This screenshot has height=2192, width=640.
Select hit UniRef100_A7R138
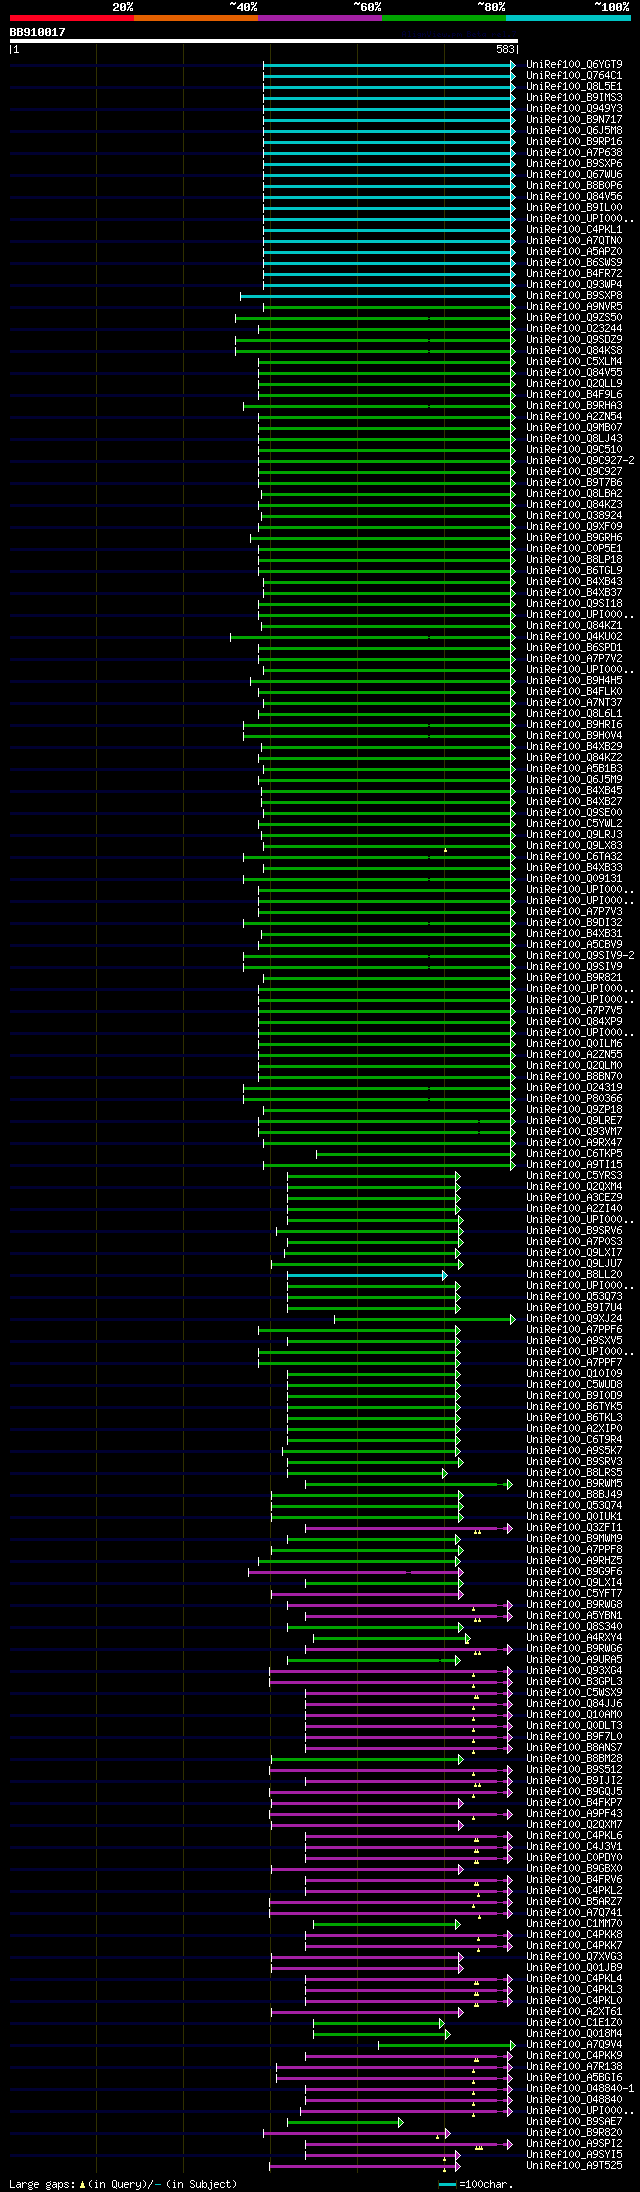574,2066
